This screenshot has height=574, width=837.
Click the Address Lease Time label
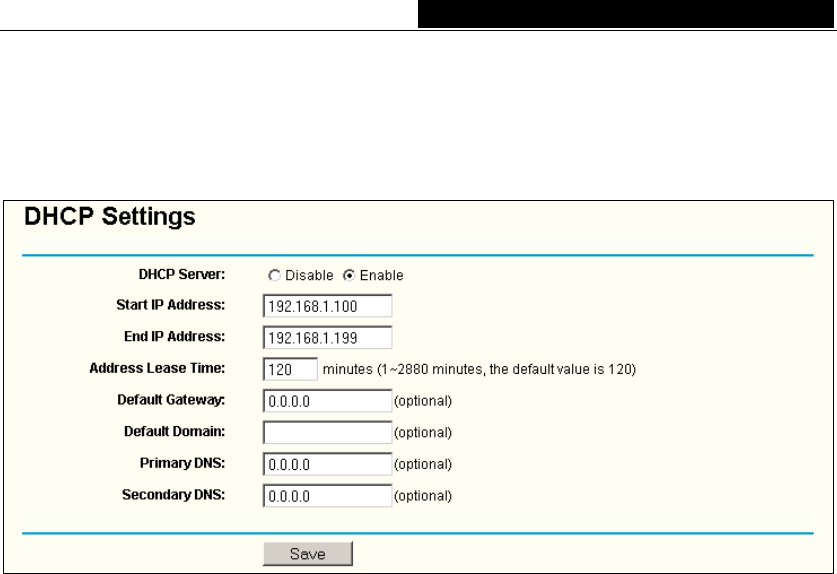point(157,368)
